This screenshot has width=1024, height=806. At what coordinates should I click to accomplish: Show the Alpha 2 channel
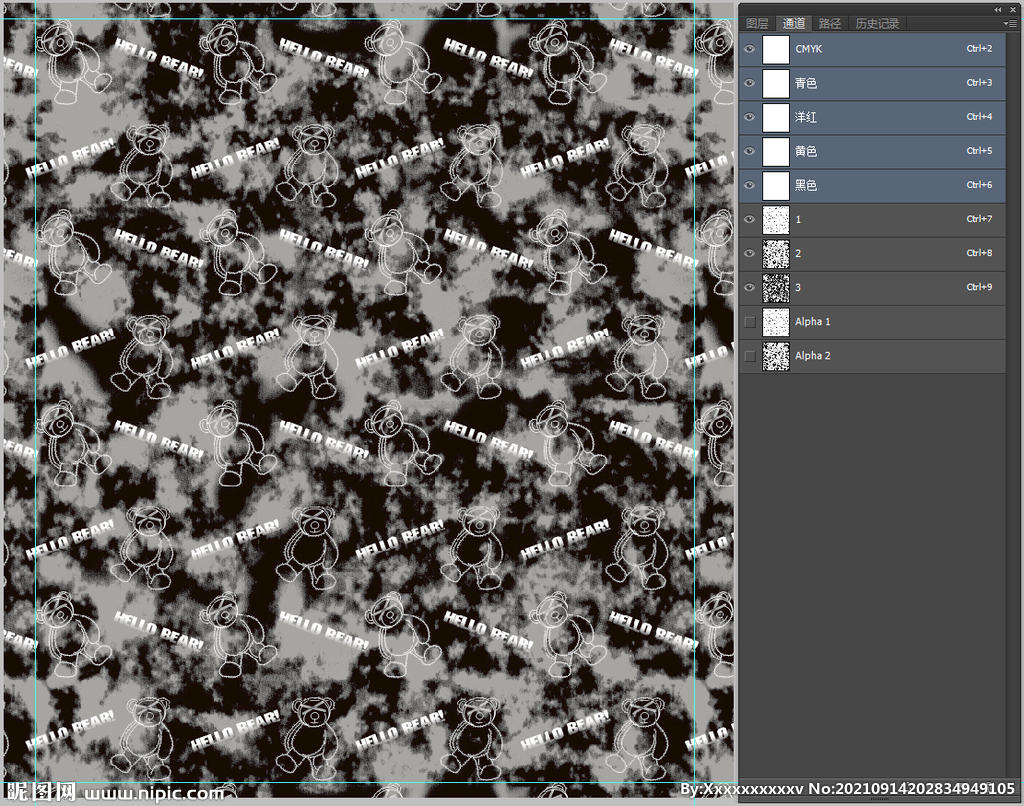(x=750, y=356)
